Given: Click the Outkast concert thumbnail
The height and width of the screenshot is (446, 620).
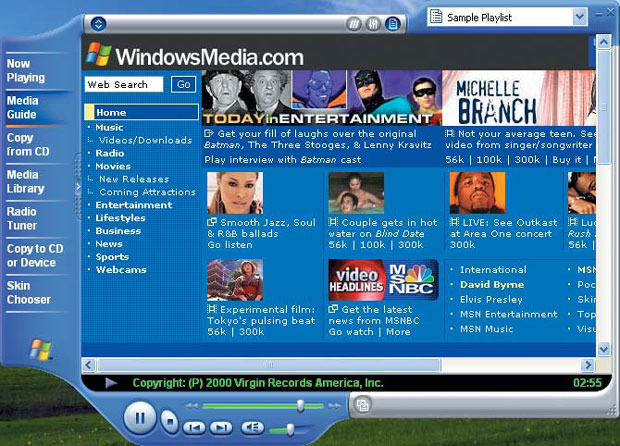Looking at the screenshot, I should point(477,193).
